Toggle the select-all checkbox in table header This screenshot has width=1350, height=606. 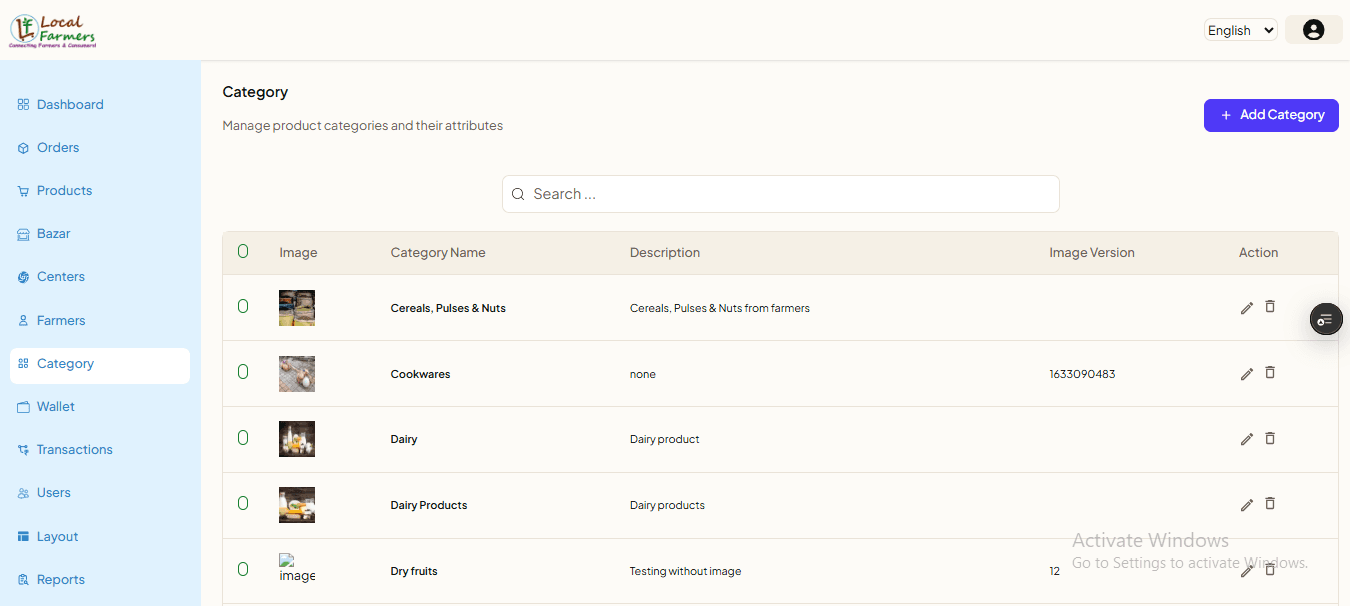243,251
